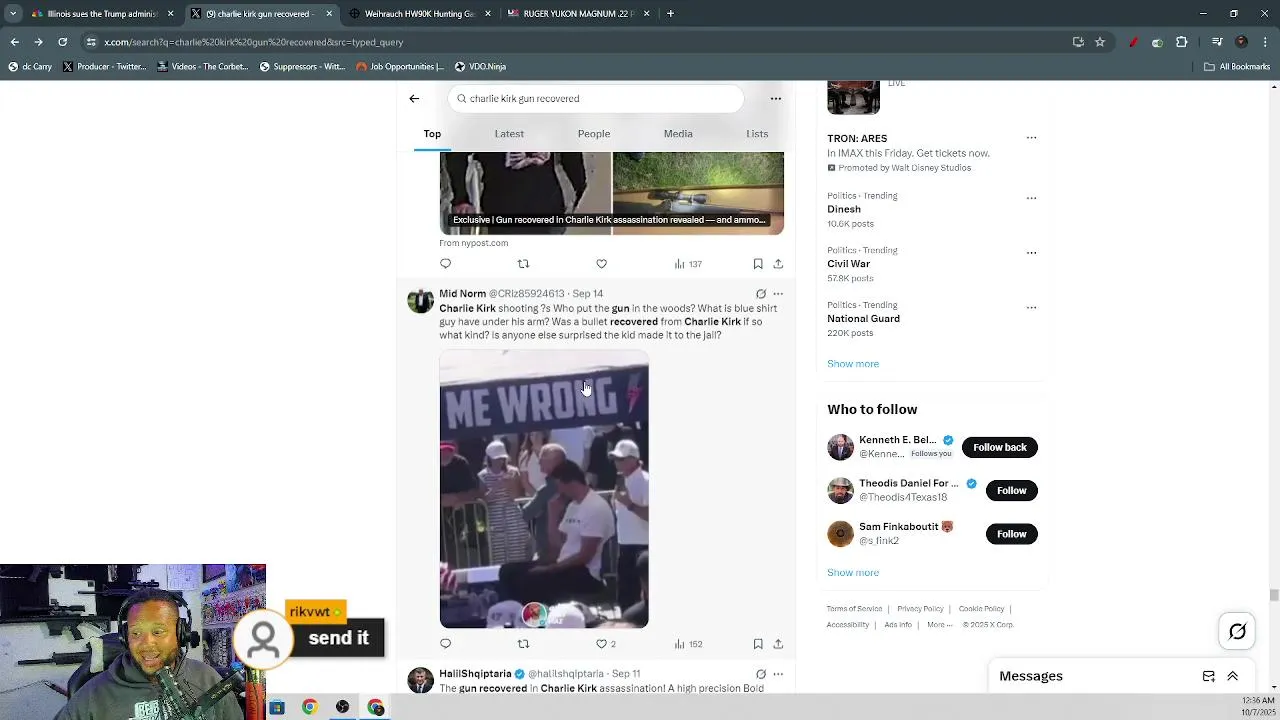Open options for TRON: ARES promoted trend
The height and width of the screenshot is (720, 1280).
(1031, 138)
